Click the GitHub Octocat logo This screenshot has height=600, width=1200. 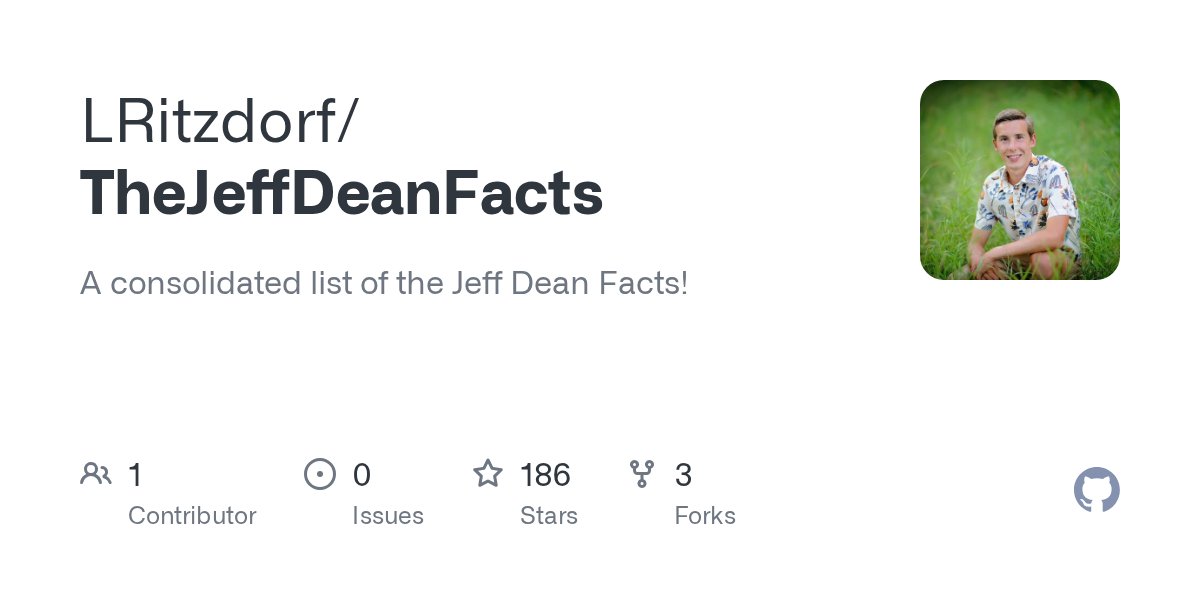pos(1096,490)
